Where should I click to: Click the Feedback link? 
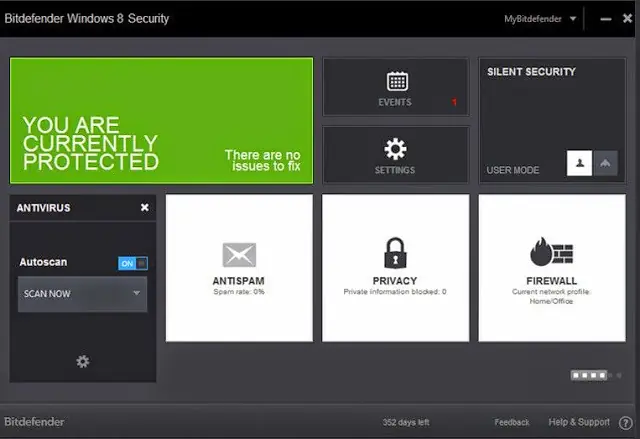[512, 422]
